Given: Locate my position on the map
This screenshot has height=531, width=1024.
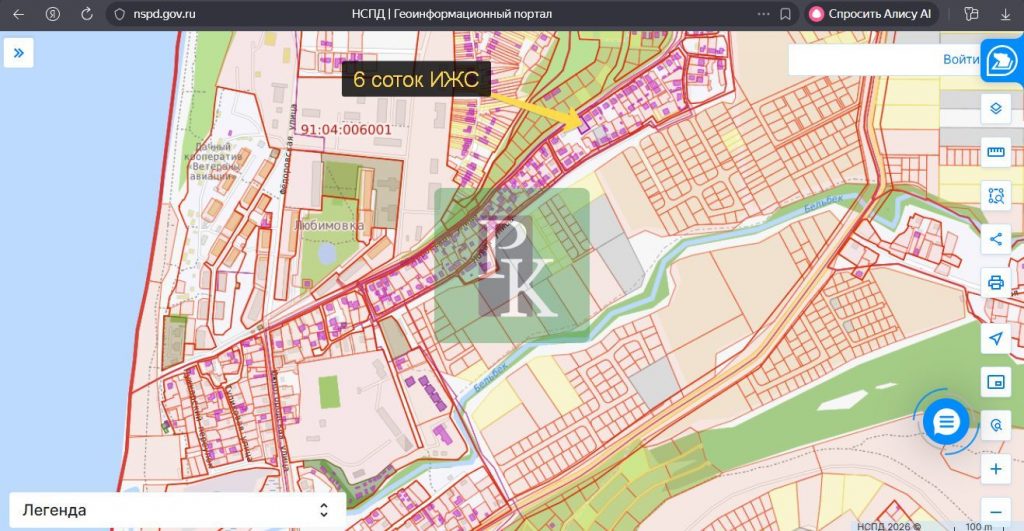Looking at the screenshot, I should pyautogui.click(x=995, y=339).
